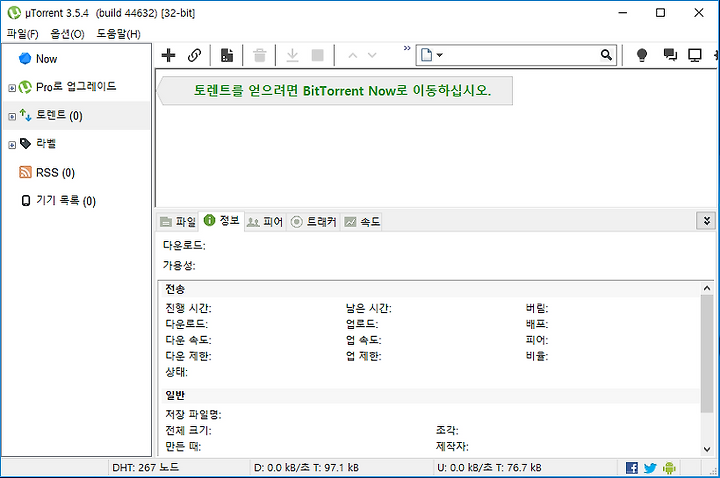Screen dimensions: 720x478
Task: Switch to the 정보 tab
Action: coord(222,221)
